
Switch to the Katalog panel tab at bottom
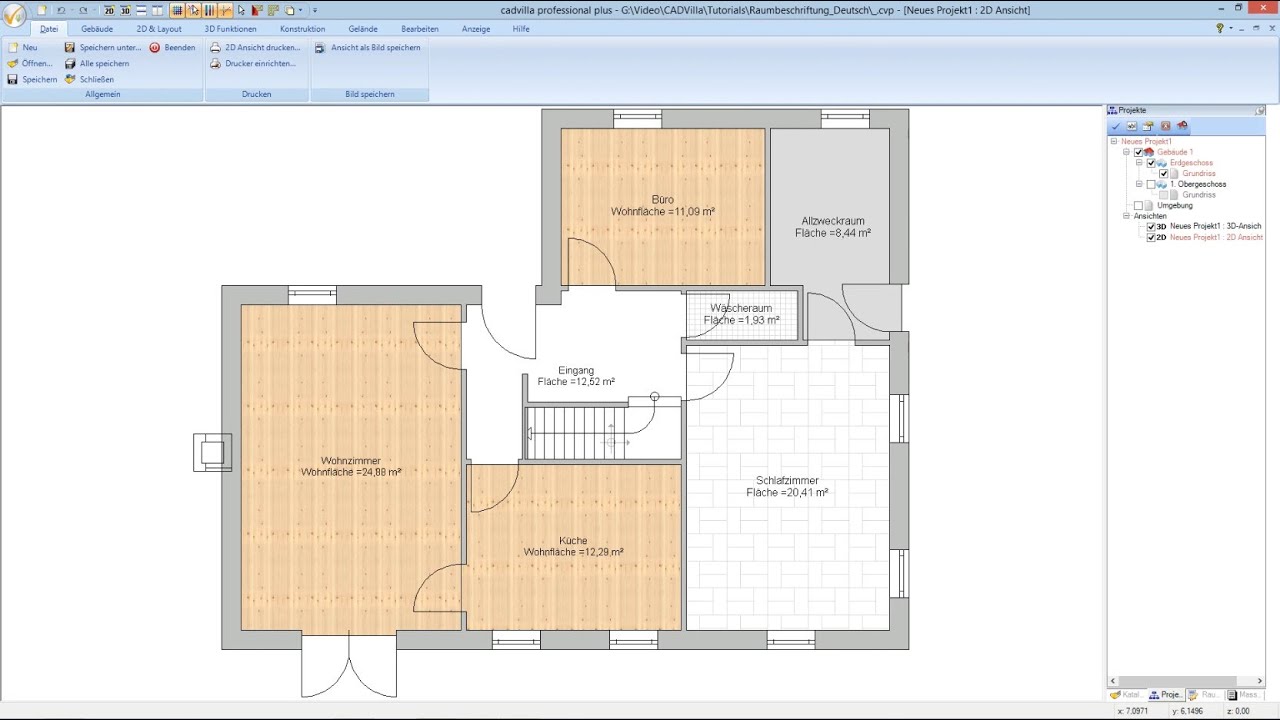(x=1127, y=695)
